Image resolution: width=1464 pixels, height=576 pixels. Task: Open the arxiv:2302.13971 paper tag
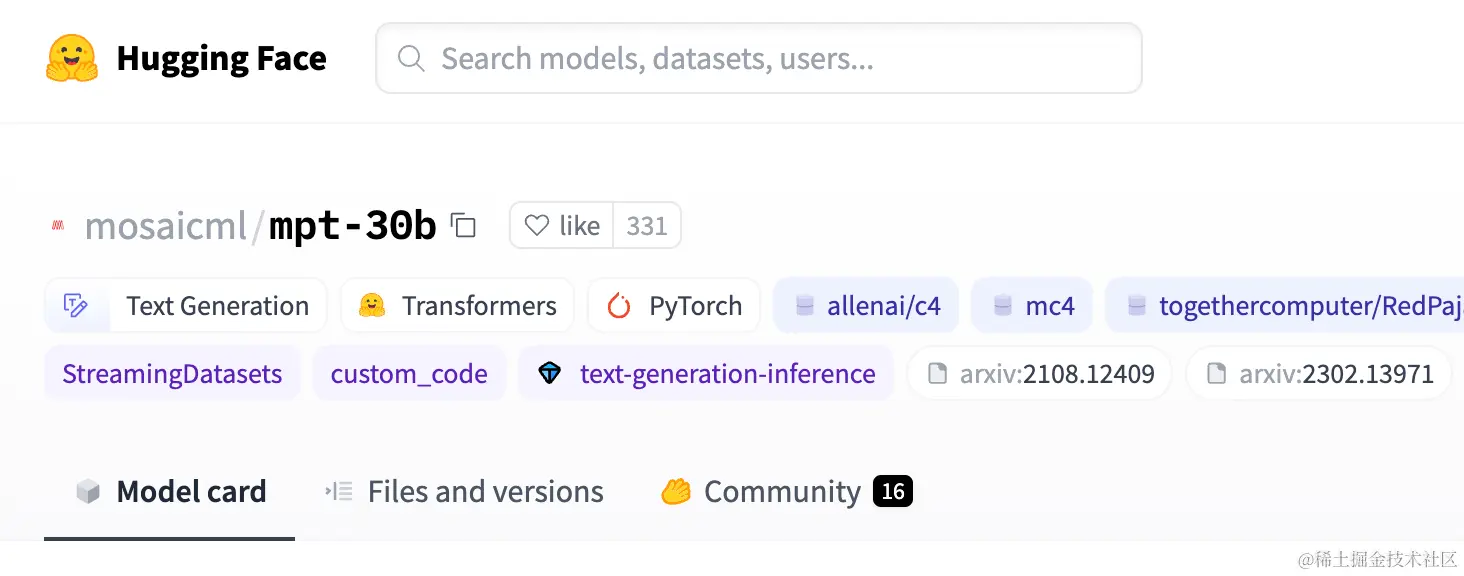coord(1318,374)
